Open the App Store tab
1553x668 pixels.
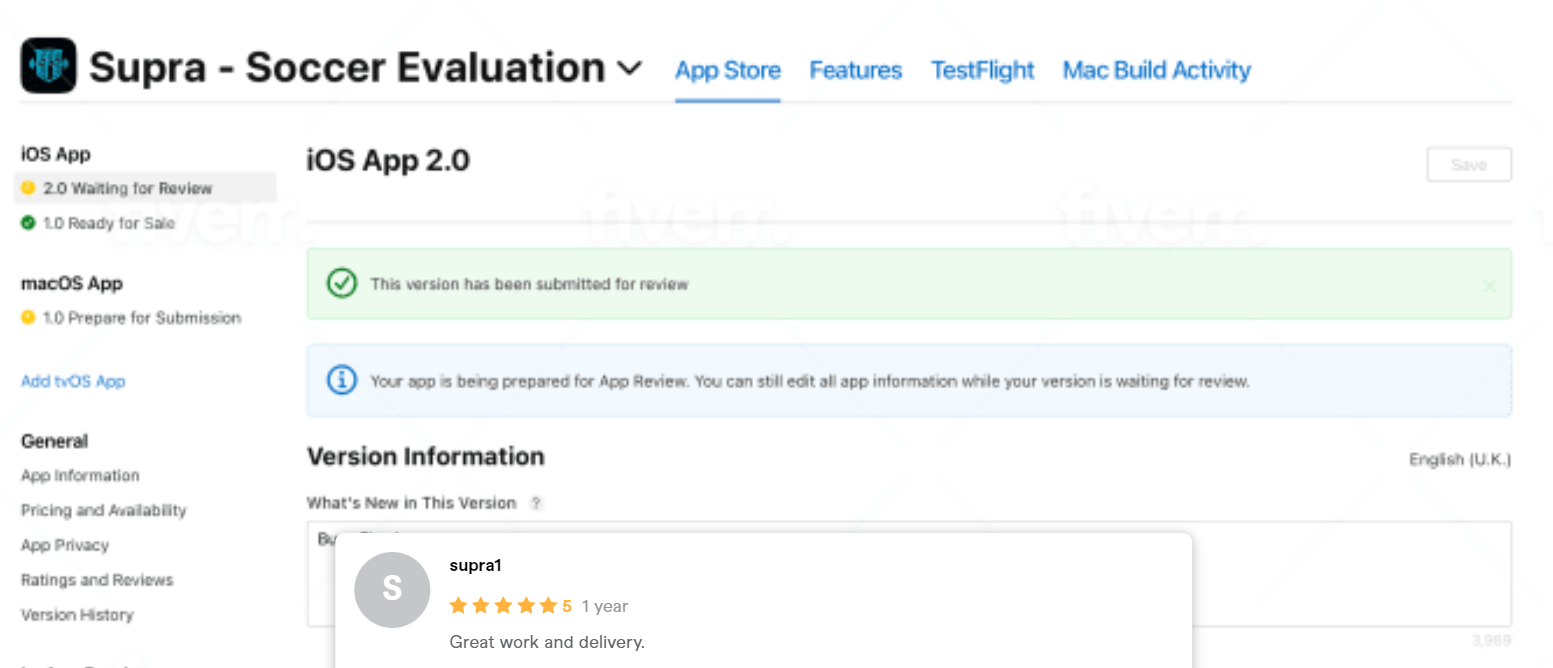[727, 71]
